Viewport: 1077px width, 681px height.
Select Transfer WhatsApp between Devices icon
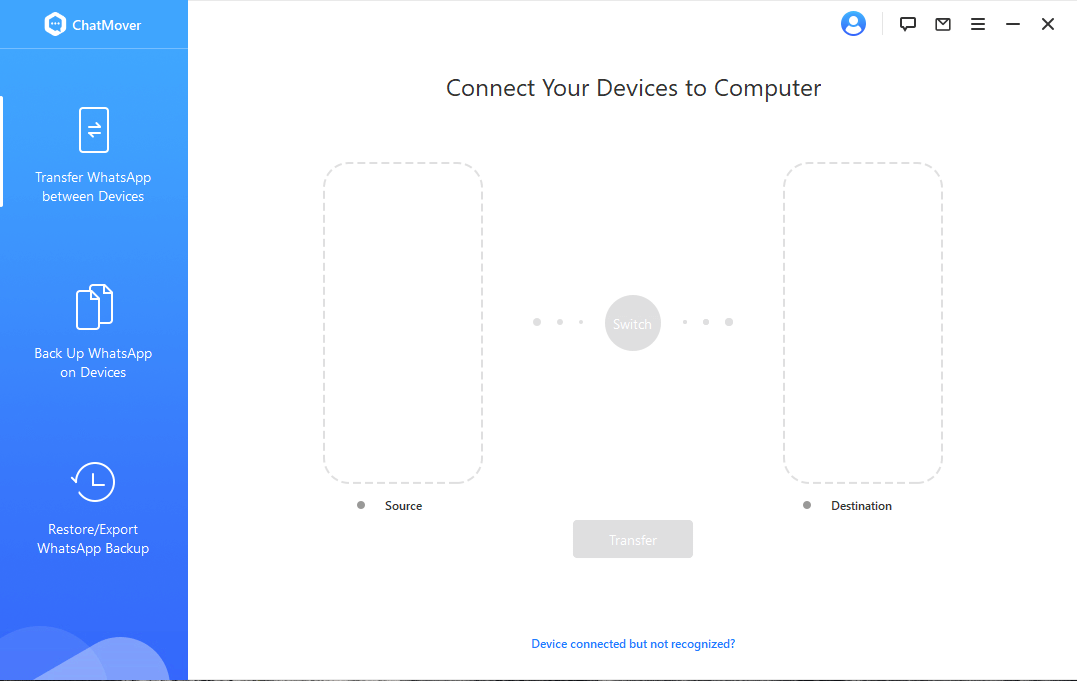[x=93, y=130]
